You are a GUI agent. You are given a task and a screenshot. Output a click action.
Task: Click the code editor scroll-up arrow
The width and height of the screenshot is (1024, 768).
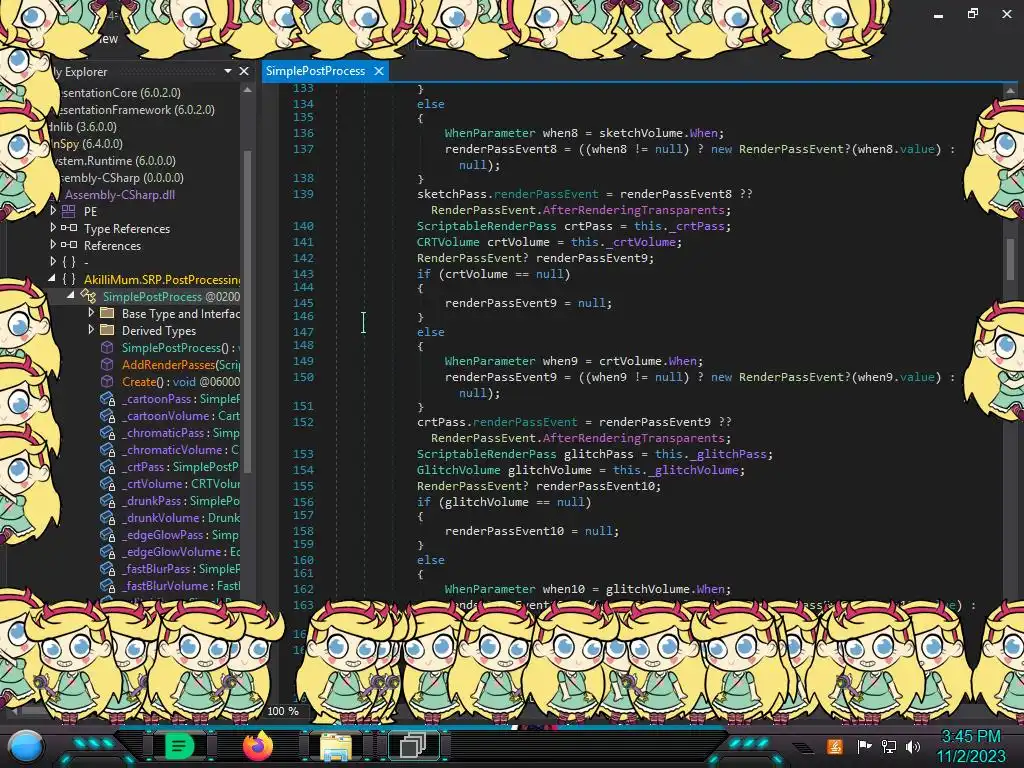point(1010,91)
